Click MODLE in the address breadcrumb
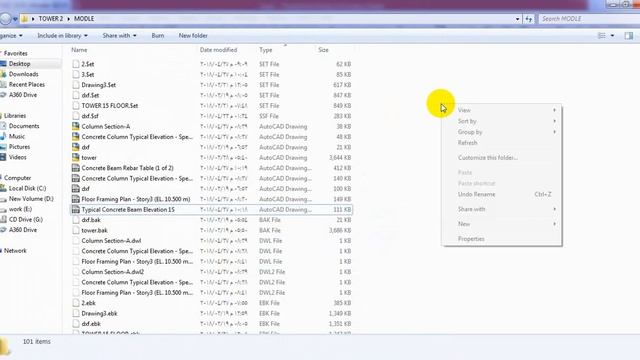The width and height of the screenshot is (640, 360). point(84,19)
